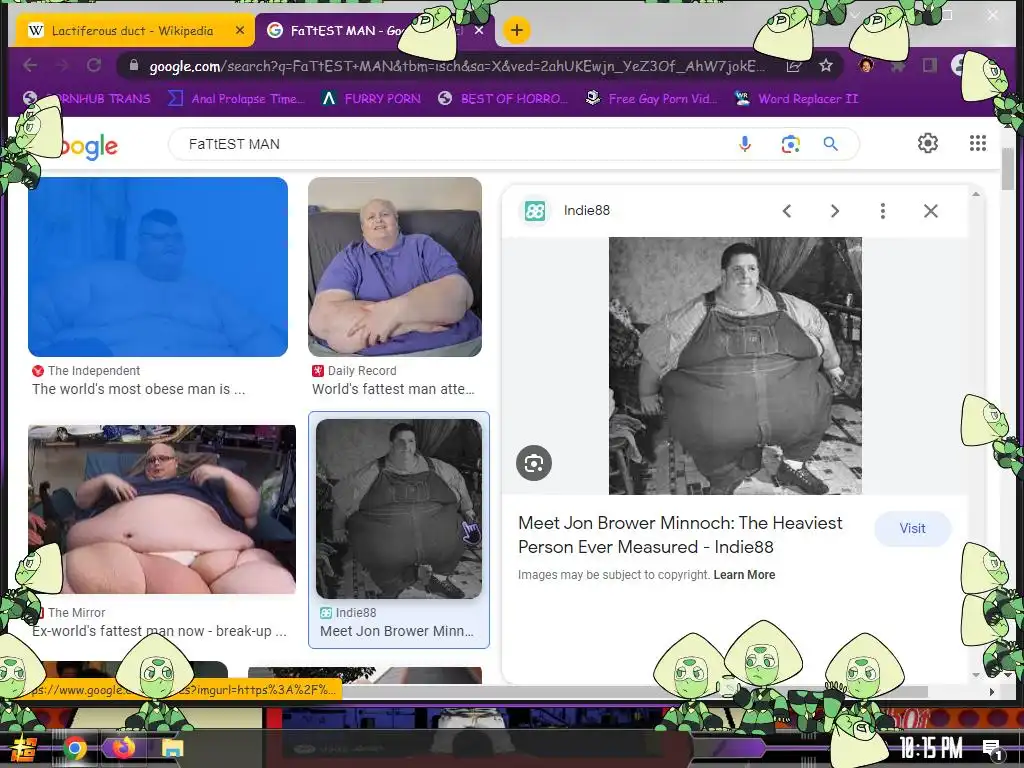Open File Explorer from the taskbar
1024x768 pixels.
(x=172, y=748)
